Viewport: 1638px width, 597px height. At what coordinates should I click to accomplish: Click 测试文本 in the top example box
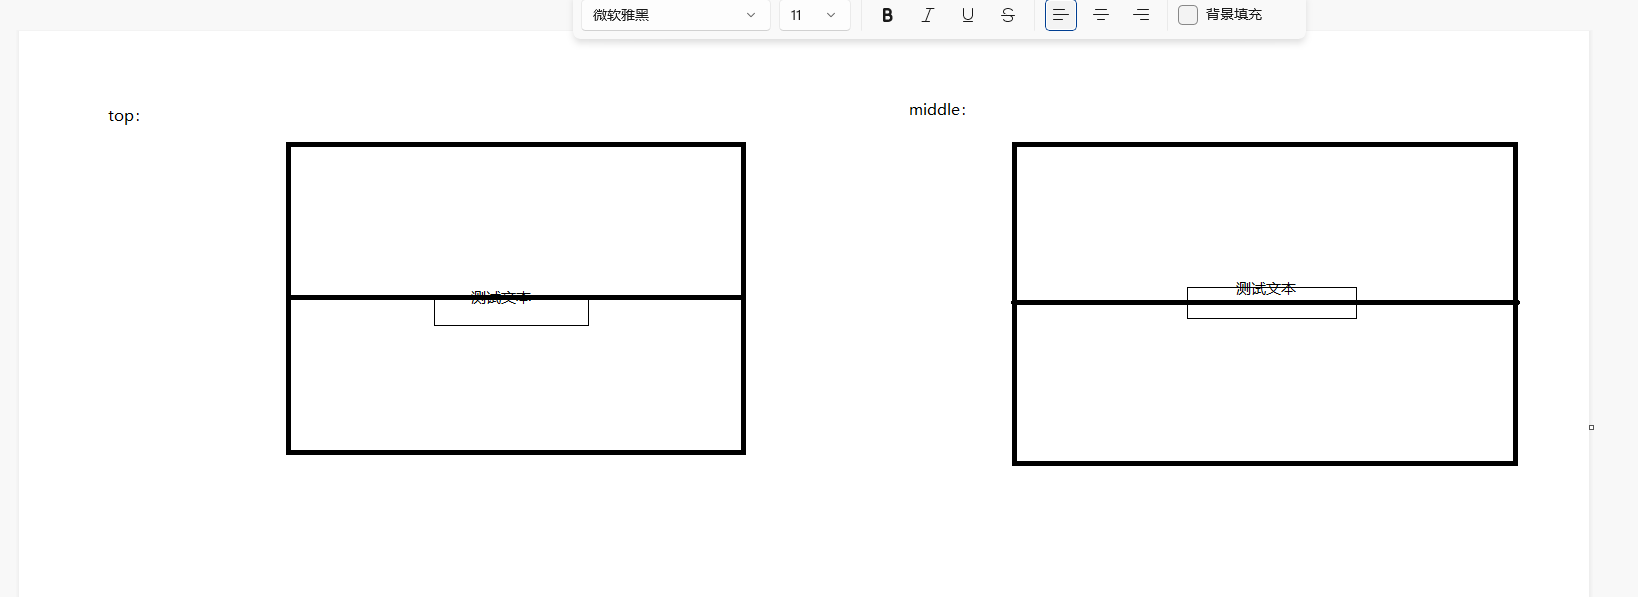pos(500,297)
